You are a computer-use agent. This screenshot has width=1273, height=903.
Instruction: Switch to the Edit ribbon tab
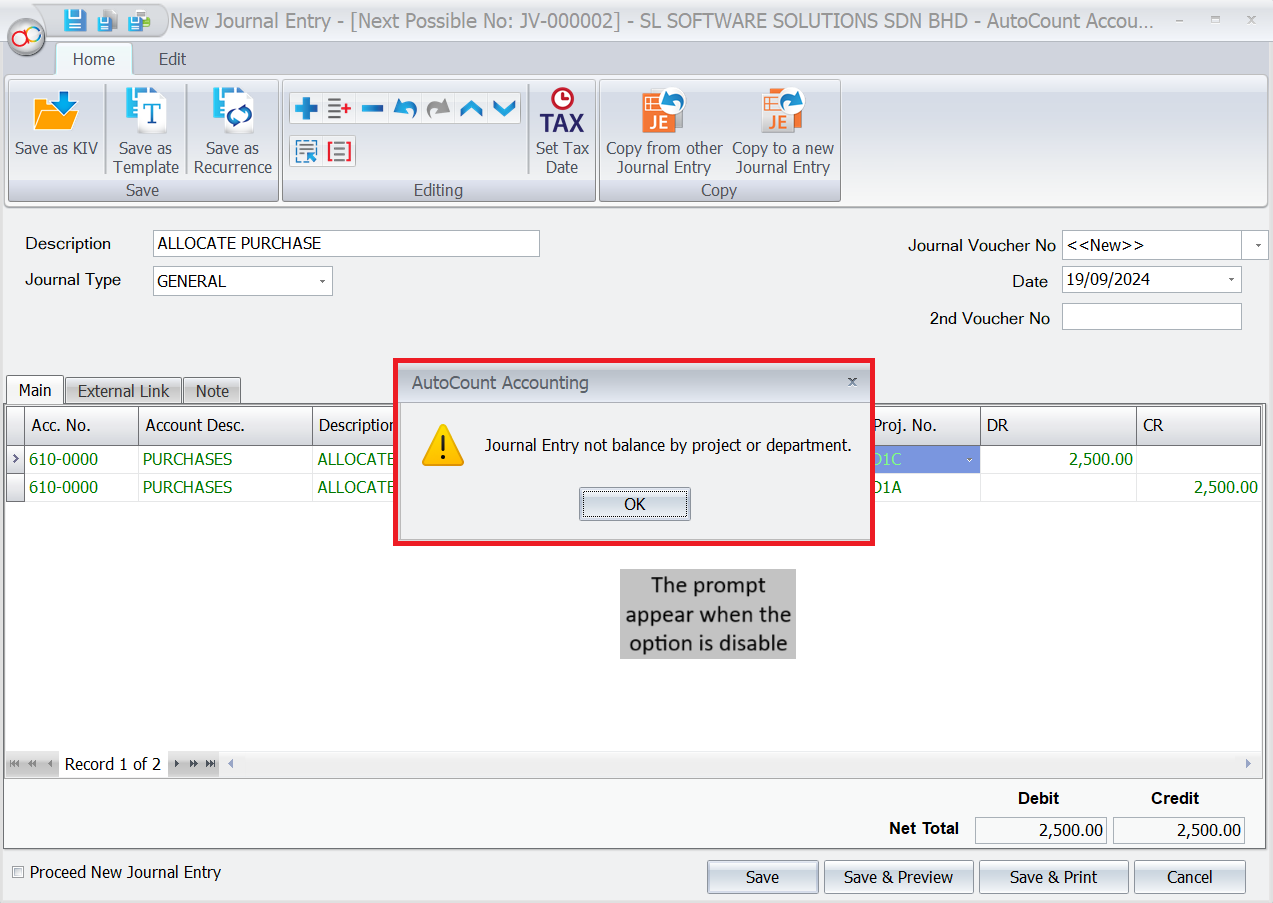(172, 59)
